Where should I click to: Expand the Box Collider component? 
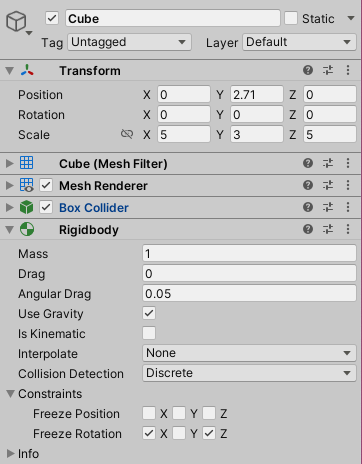(10, 207)
